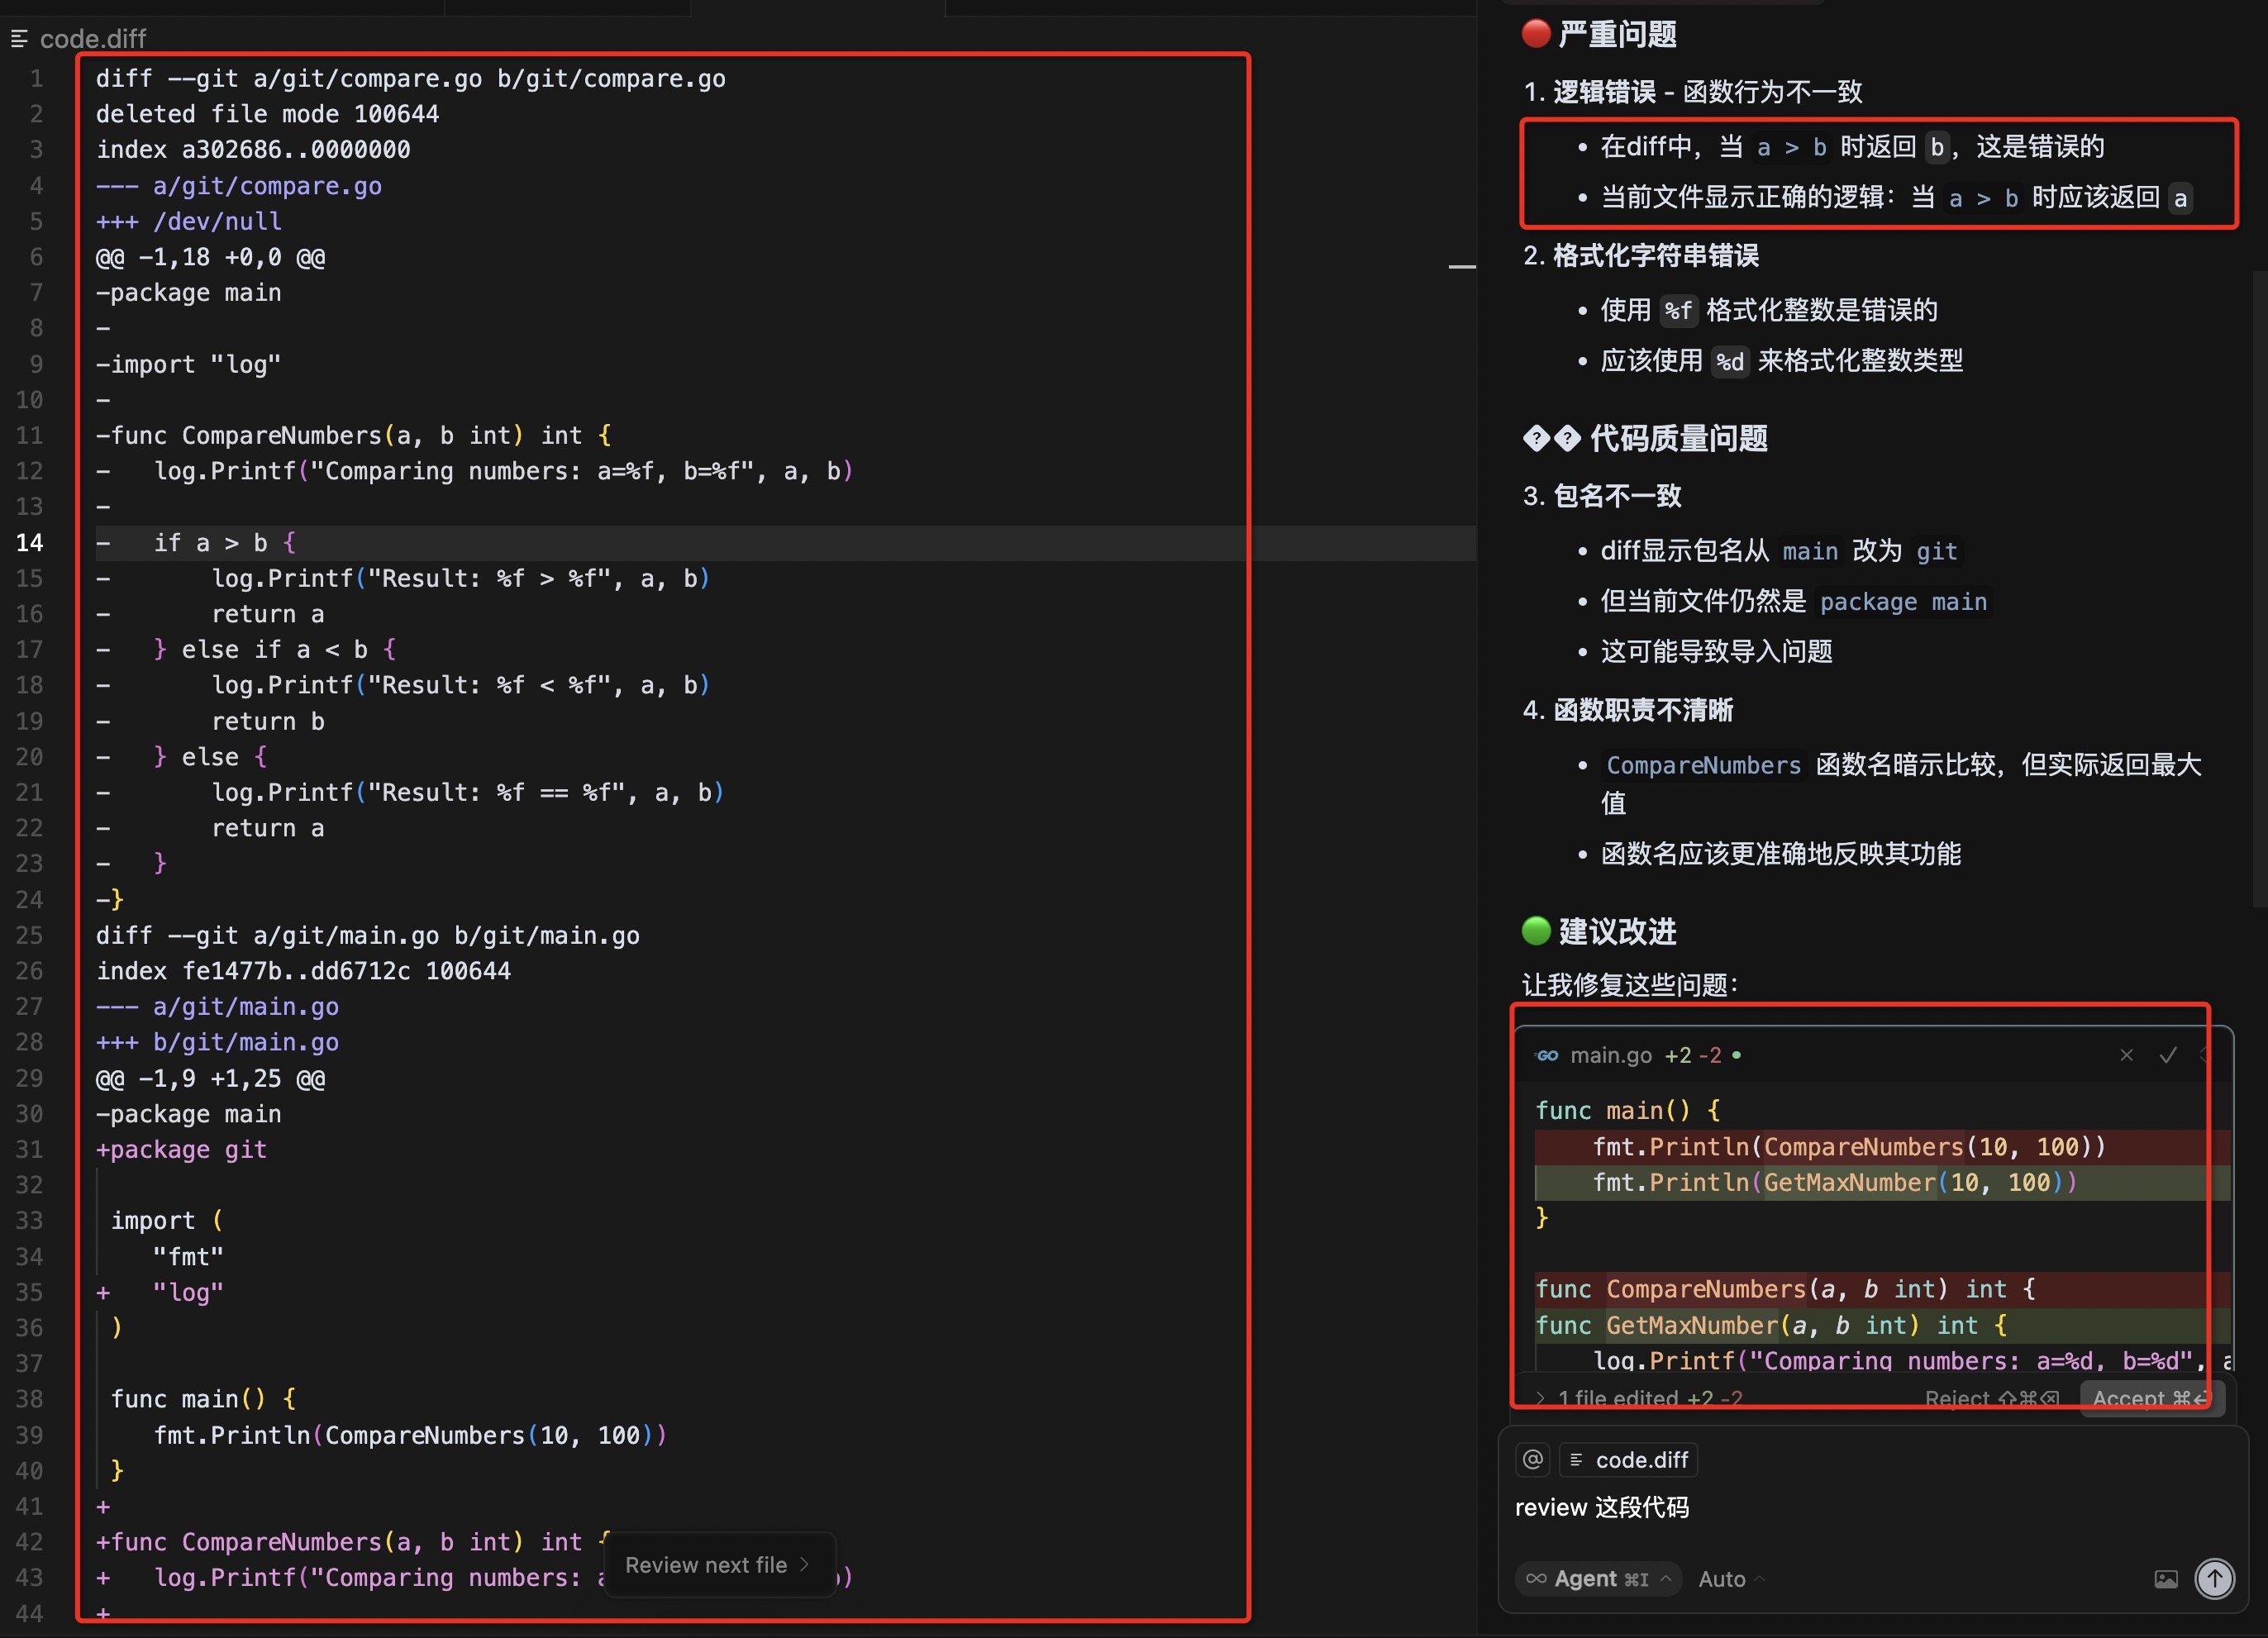Viewport: 2268px width, 1638px height.
Task: Send the message with the up-arrow icon
Action: [2214, 1578]
